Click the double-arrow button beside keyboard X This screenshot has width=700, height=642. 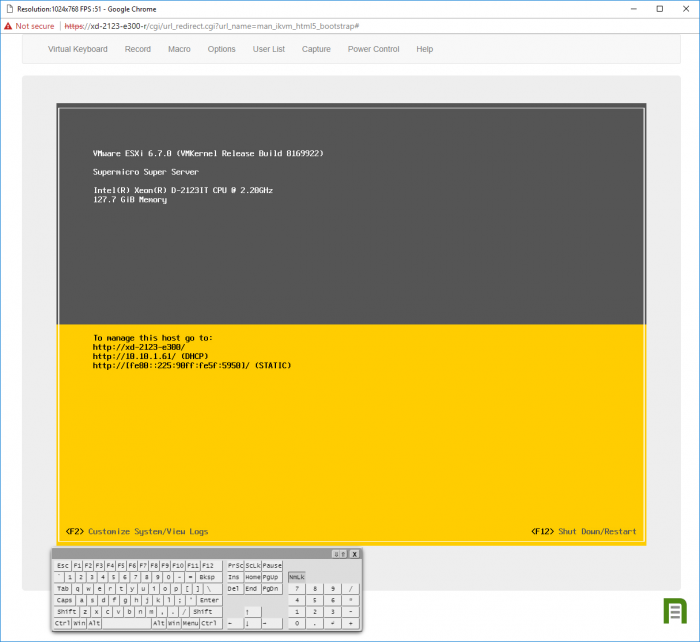339,554
